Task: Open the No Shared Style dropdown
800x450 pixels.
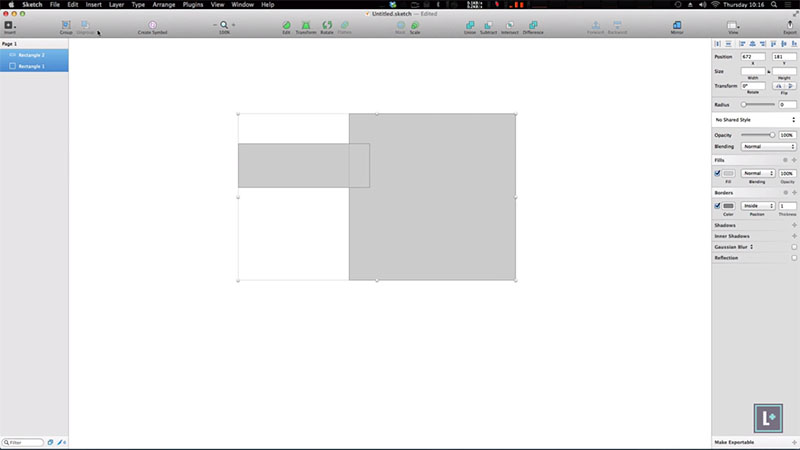Action: (x=755, y=119)
